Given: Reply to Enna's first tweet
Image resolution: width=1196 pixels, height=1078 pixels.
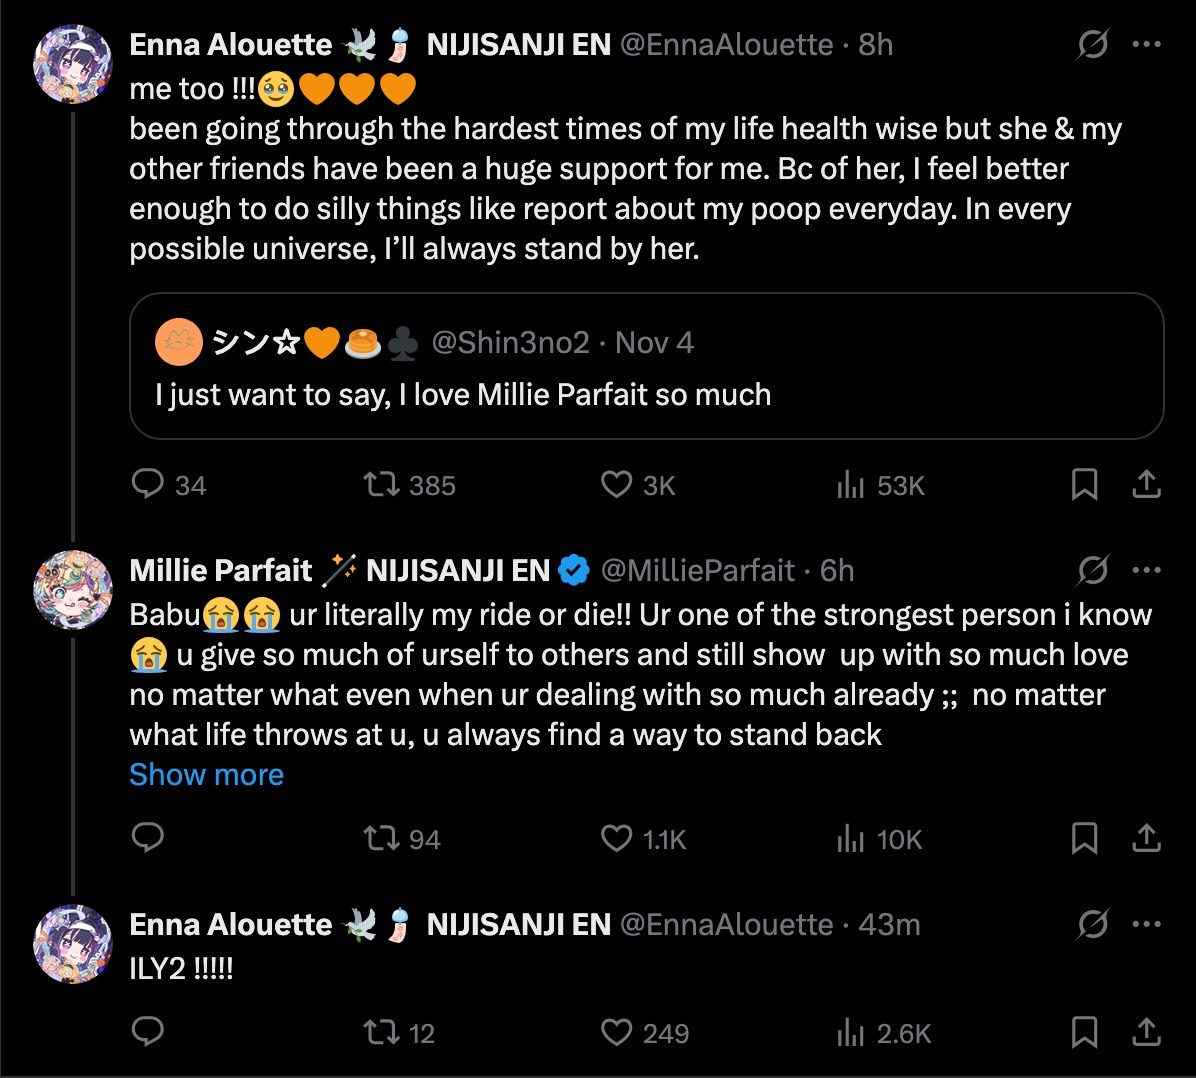Looking at the screenshot, I should (148, 485).
